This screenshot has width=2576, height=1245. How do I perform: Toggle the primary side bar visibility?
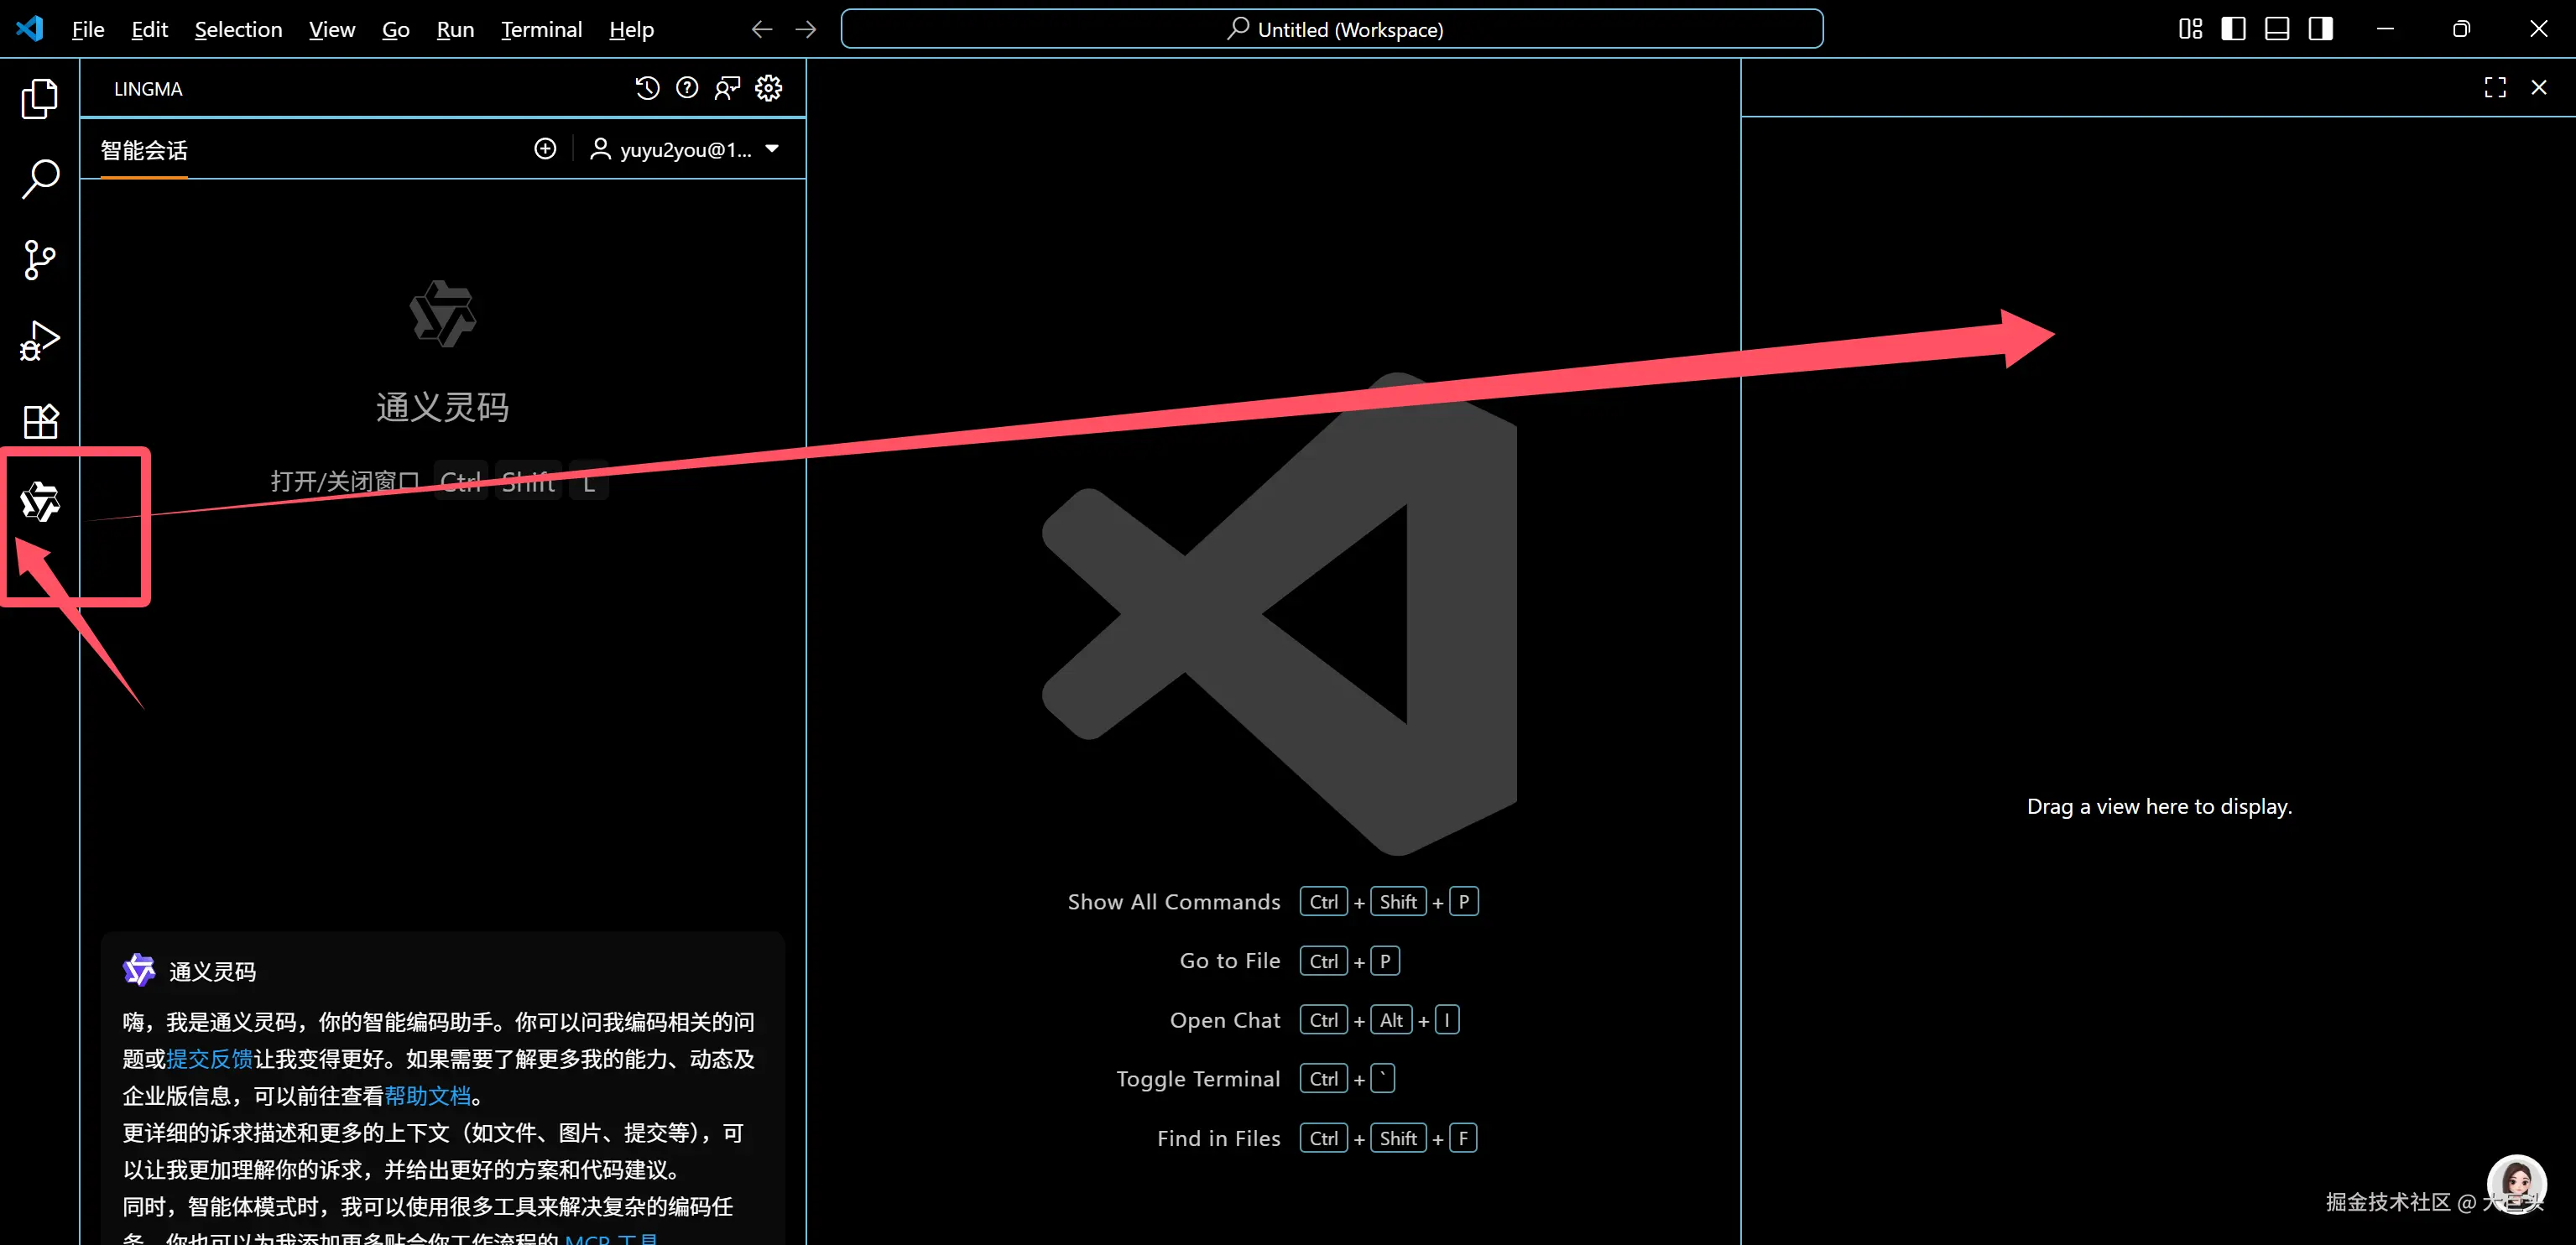click(x=2233, y=29)
